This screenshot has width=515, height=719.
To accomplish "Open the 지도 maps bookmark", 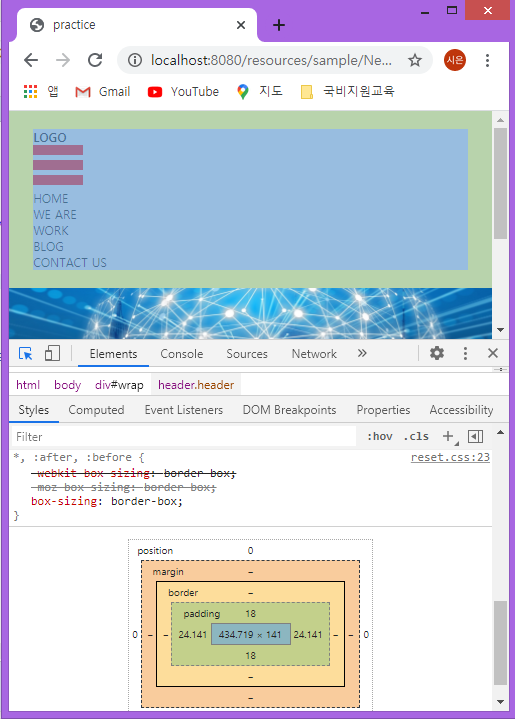I will pos(260,92).
